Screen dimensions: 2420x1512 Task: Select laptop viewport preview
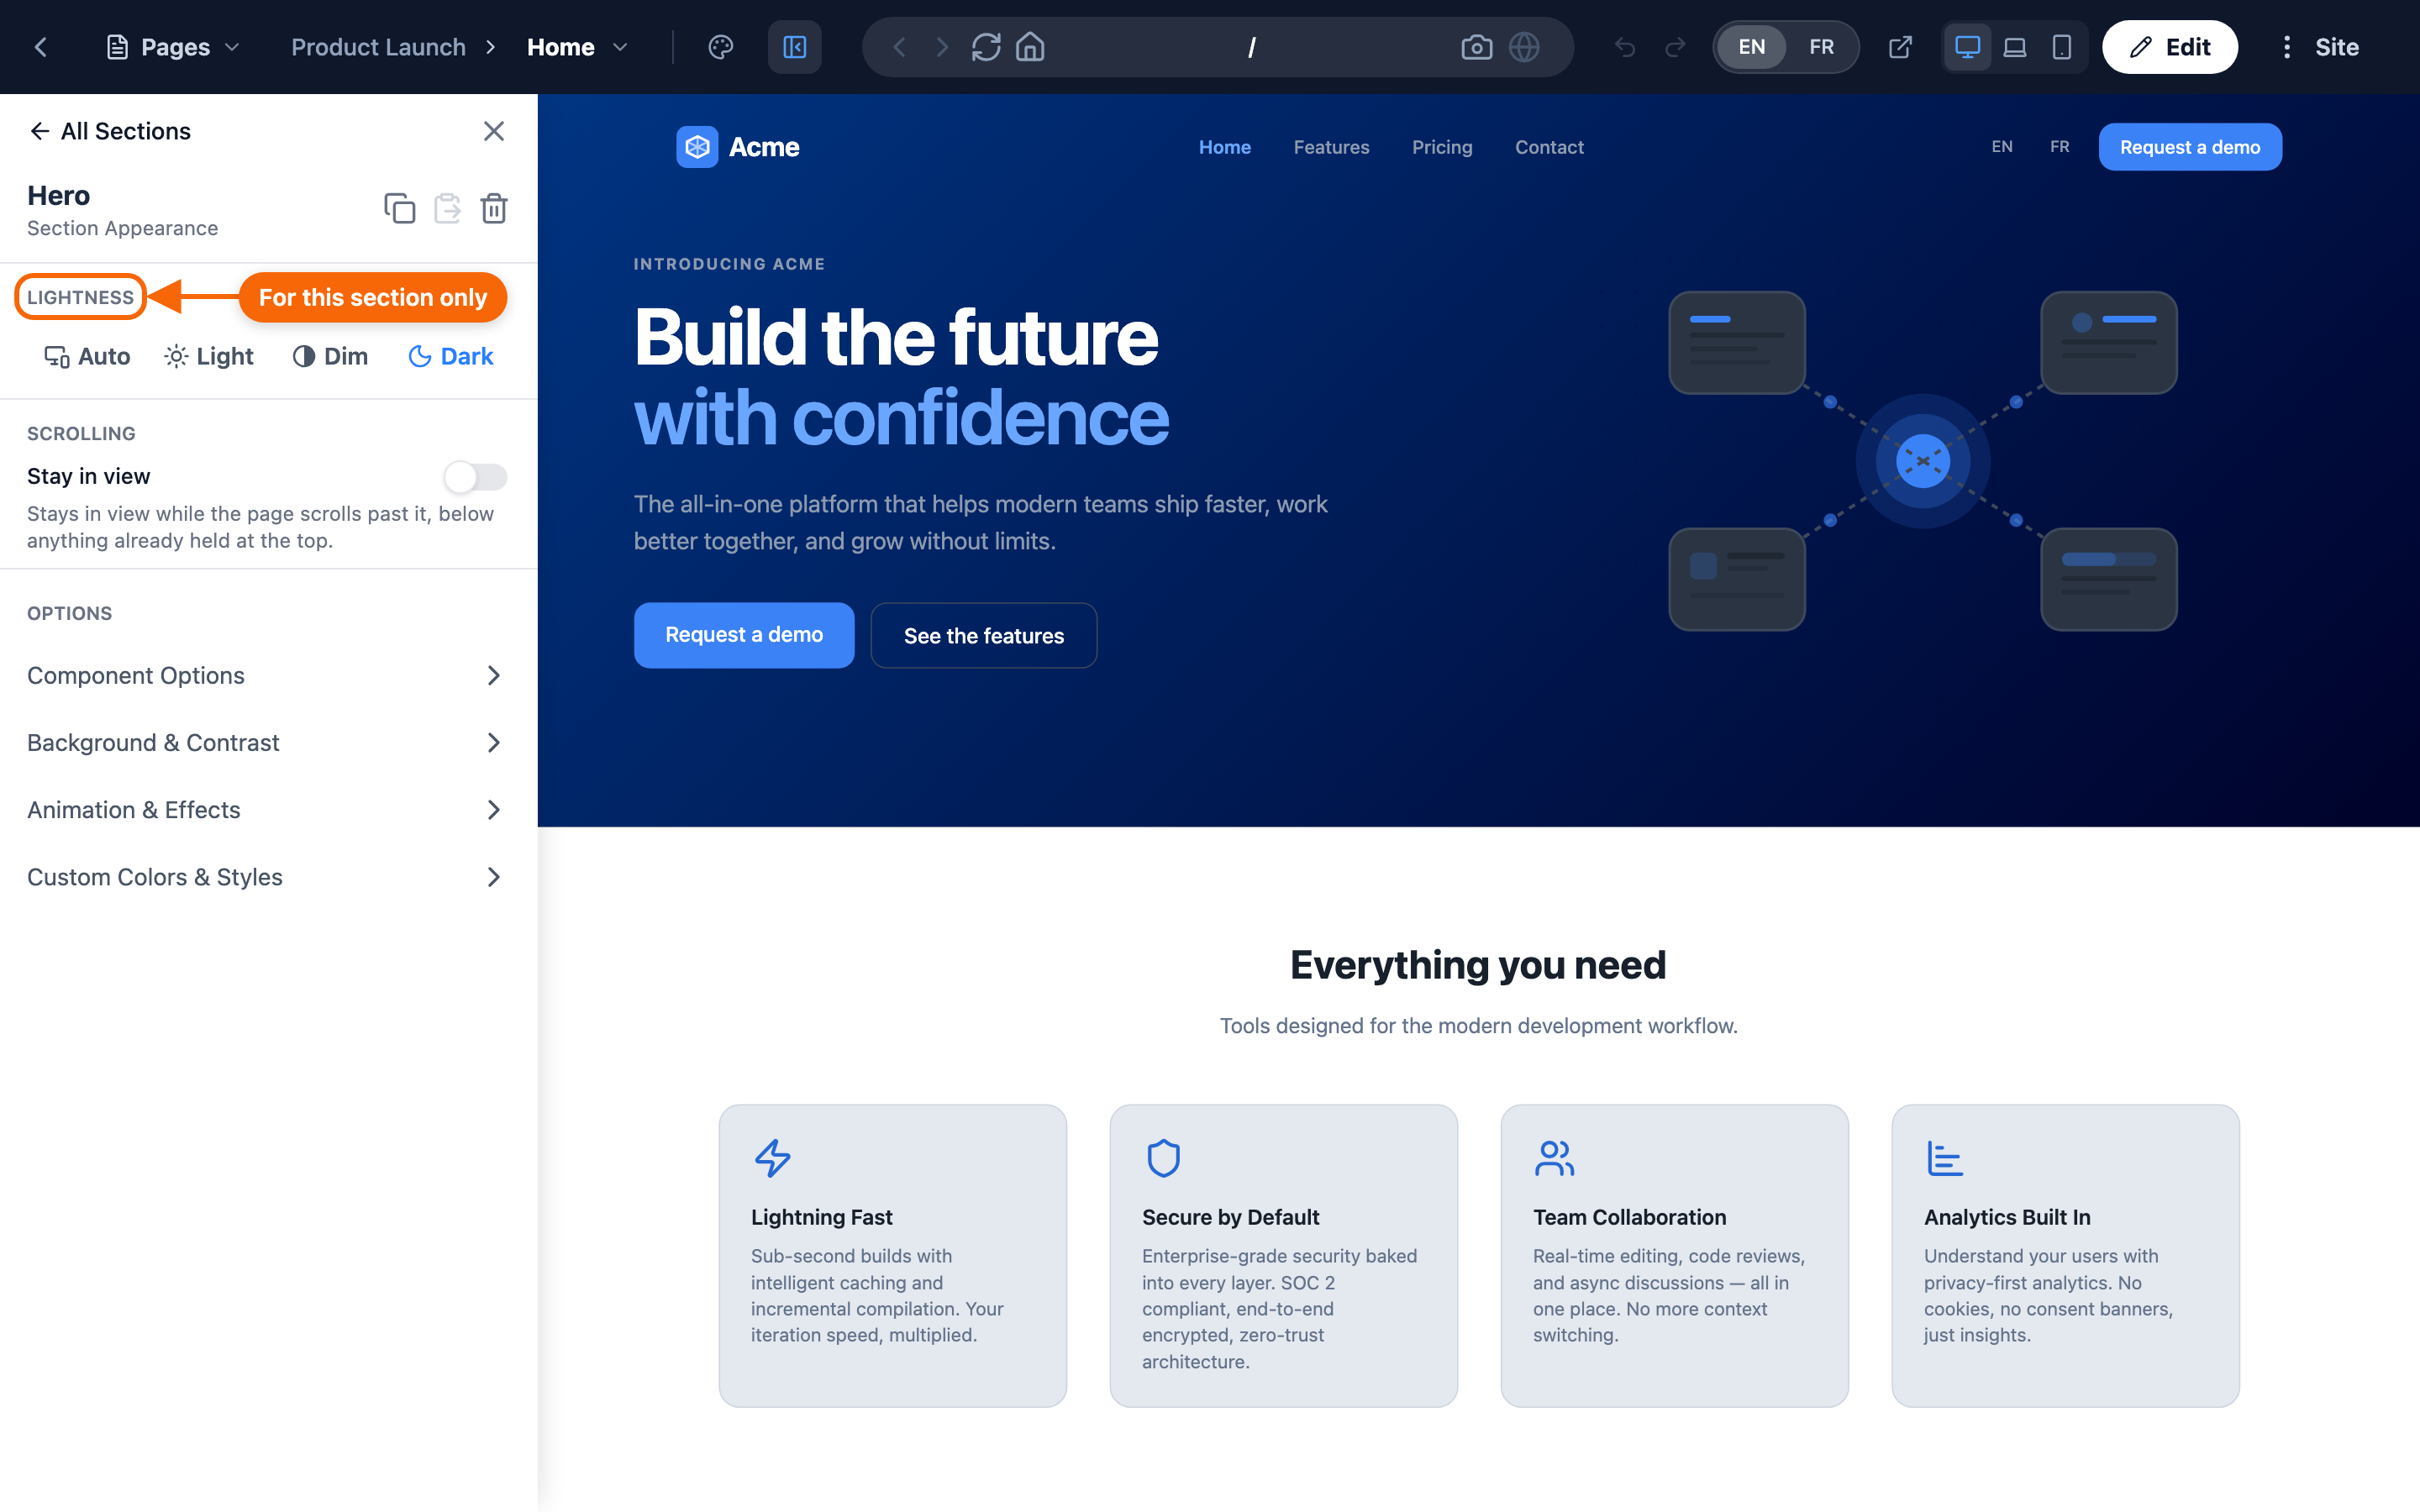coord(2015,47)
